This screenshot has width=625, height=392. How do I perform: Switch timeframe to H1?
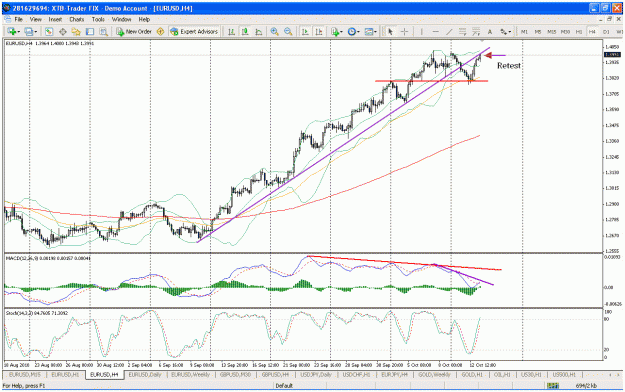click(x=579, y=32)
